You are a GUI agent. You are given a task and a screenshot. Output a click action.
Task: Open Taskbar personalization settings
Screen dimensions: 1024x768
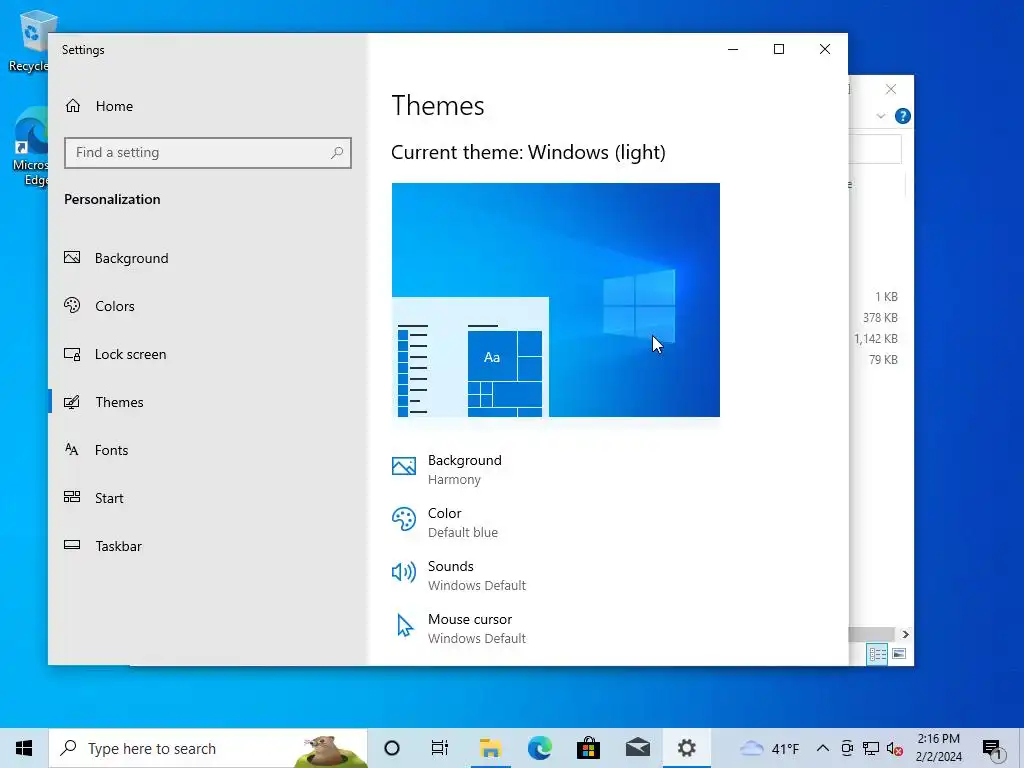[103, 546]
